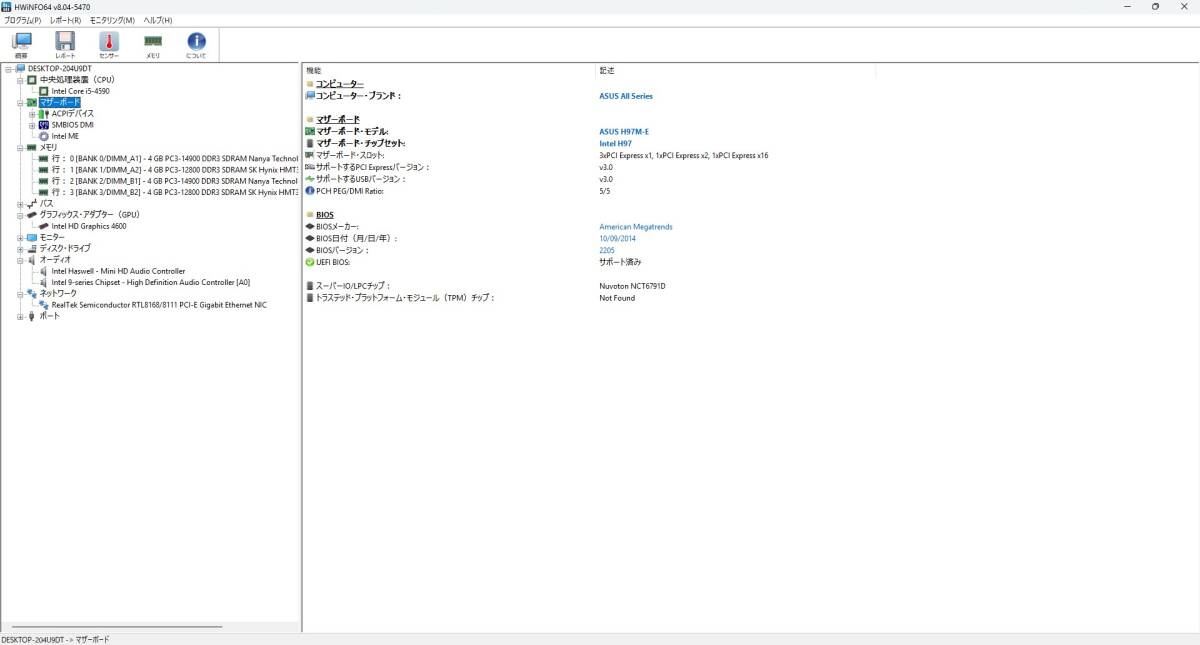Click the USB icon beside サポートするUSBバージョン

coord(310,179)
